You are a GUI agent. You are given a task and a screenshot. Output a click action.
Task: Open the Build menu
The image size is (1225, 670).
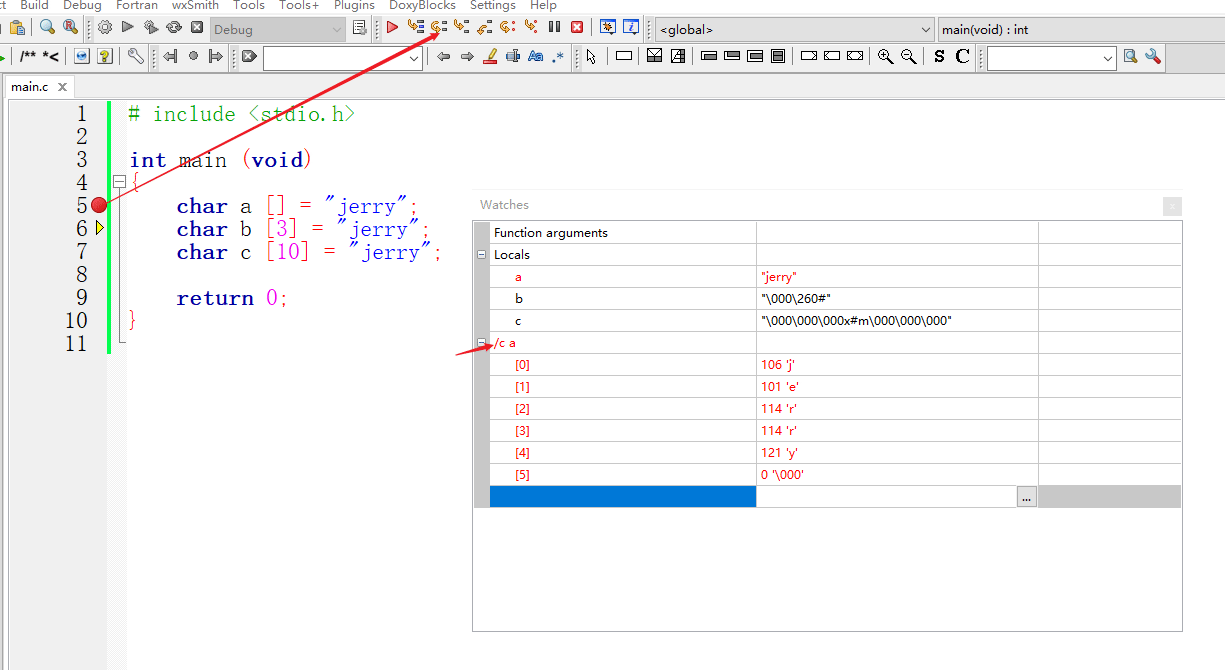pos(34,5)
